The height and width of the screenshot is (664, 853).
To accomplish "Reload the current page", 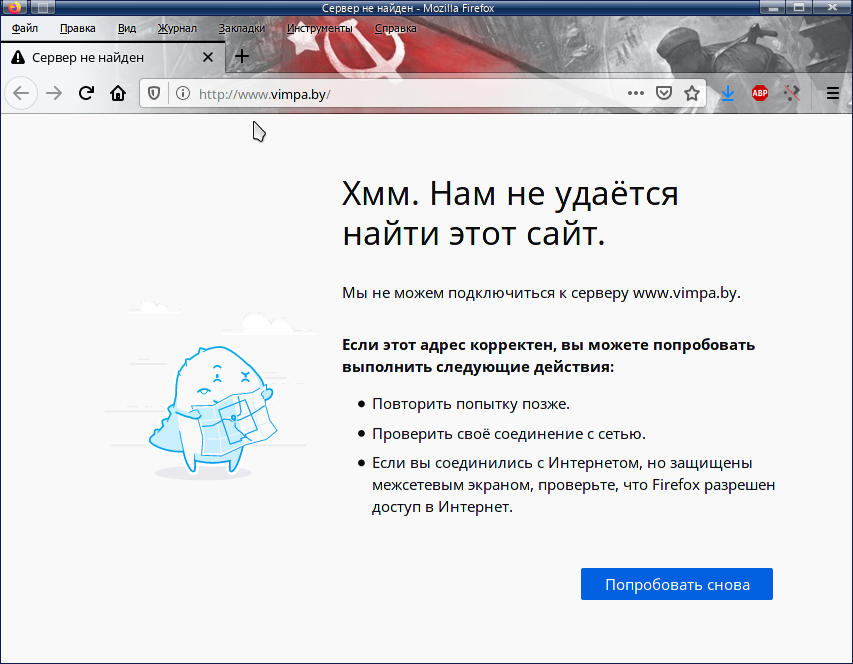I will pos(86,94).
